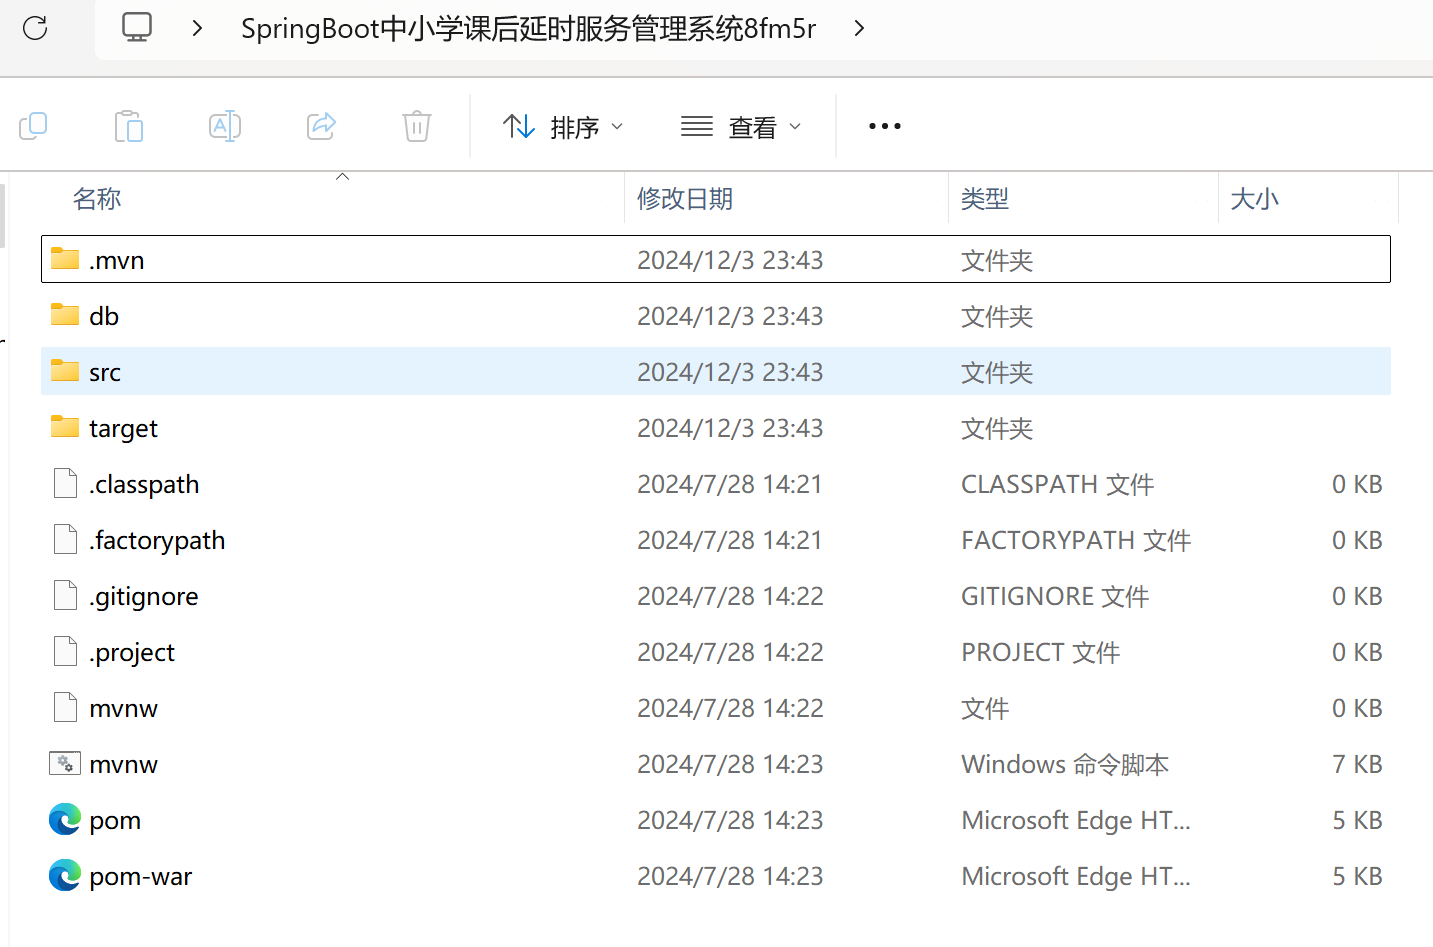The width and height of the screenshot is (1433, 947).
Task: Select the .mvn folder icon
Action: pyautogui.click(x=65, y=259)
